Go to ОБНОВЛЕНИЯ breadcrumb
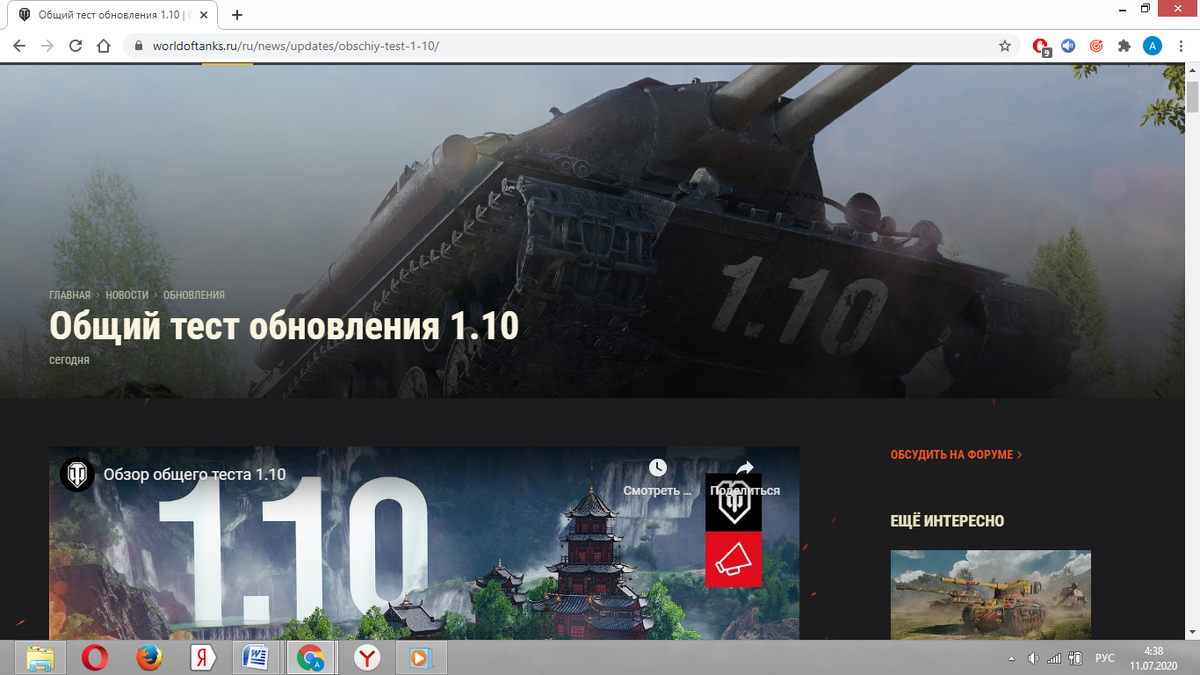This screenshot has width=1200, height=675. click(194, 295)
